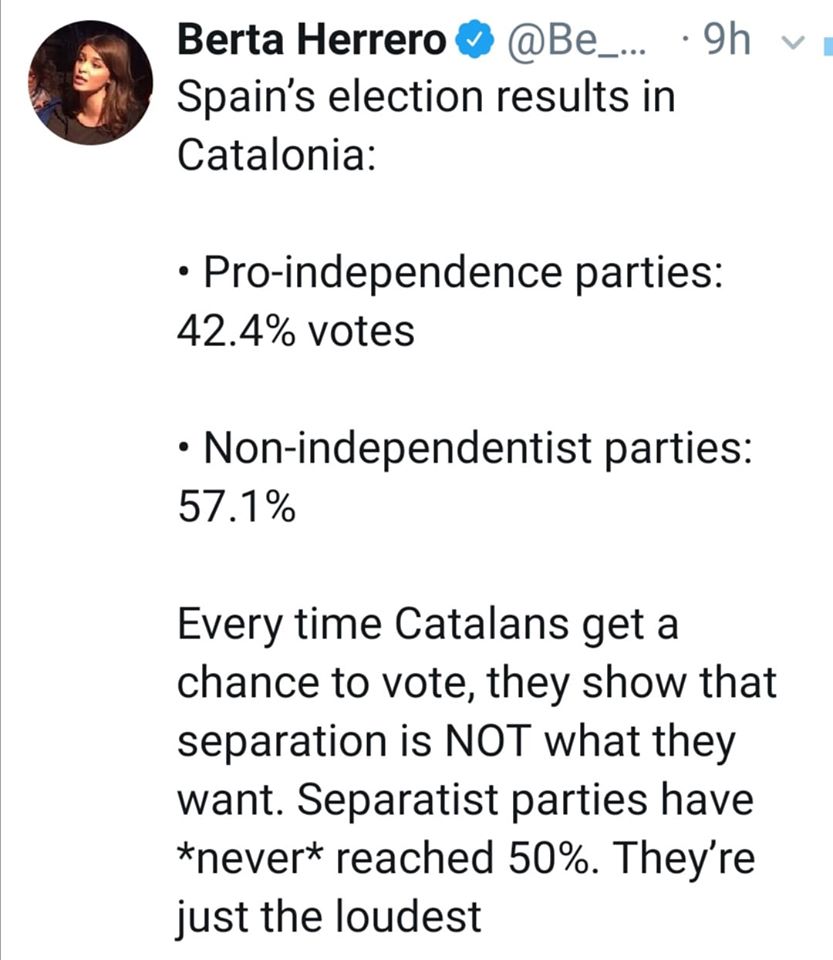Open the Berta Herrero display name link

click(312, 39)
